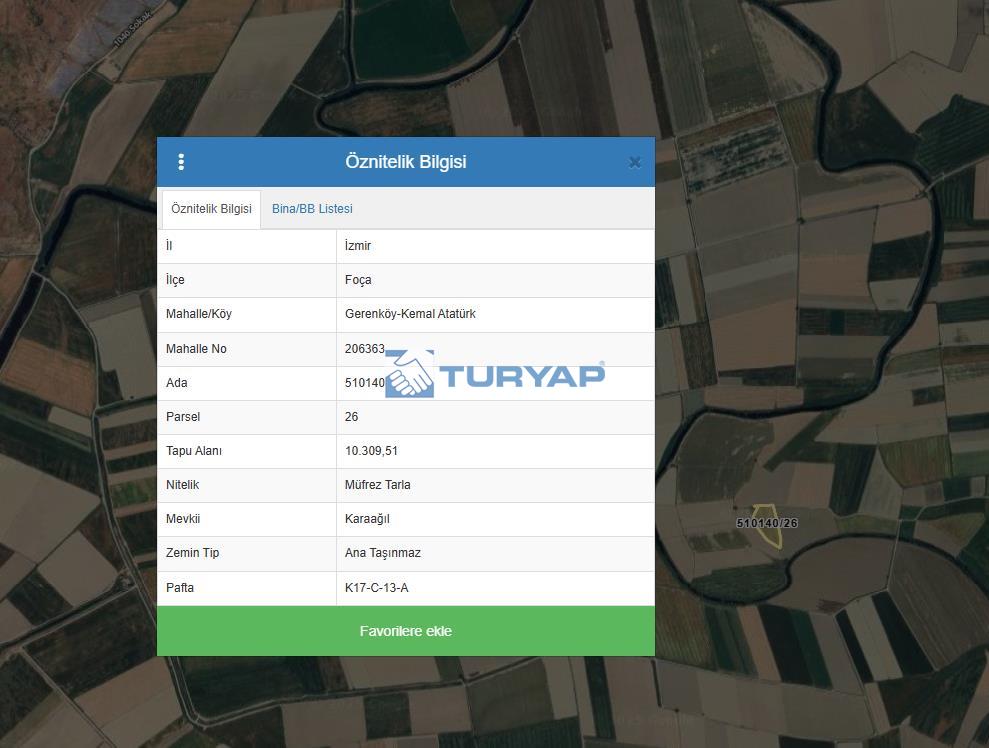The width and height of the screenshot is (989, 748).
Task: Close the Öznitelik Bilgisi dialog
Action: click(x=635, y=163)
